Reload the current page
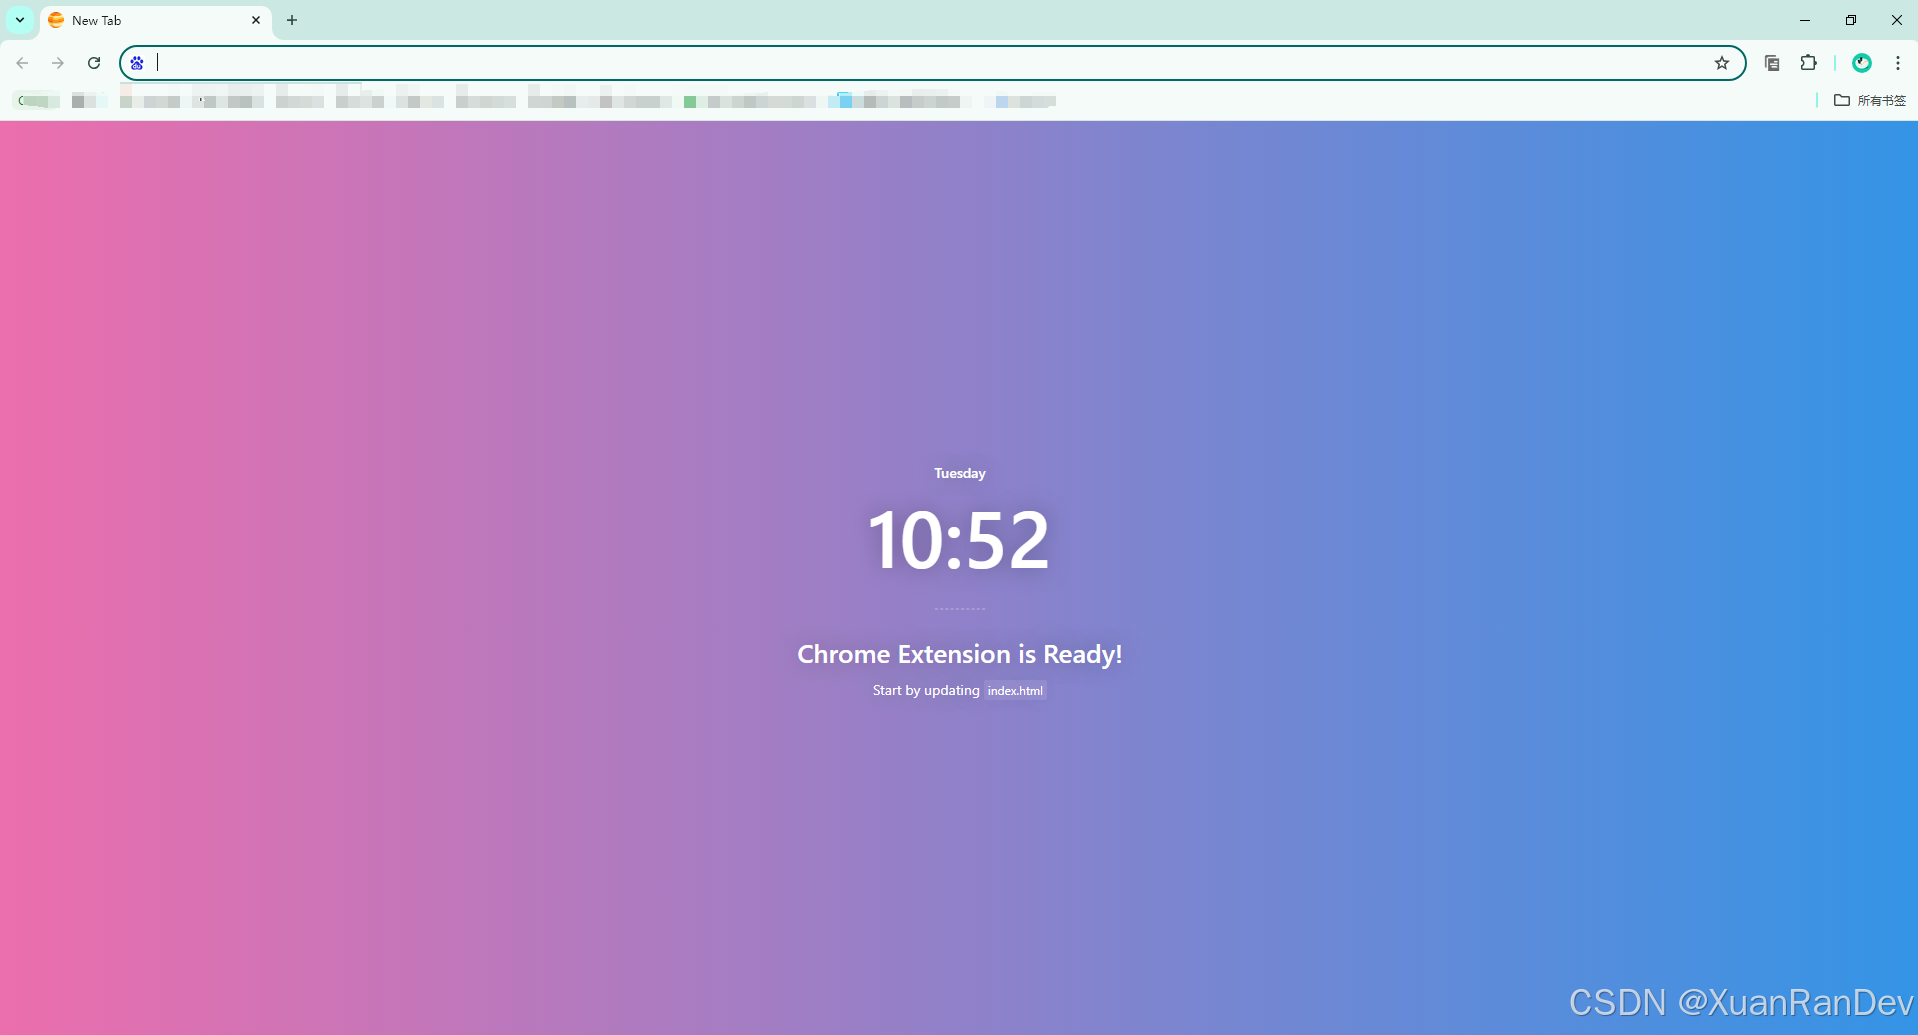 (x=94, y=63)
